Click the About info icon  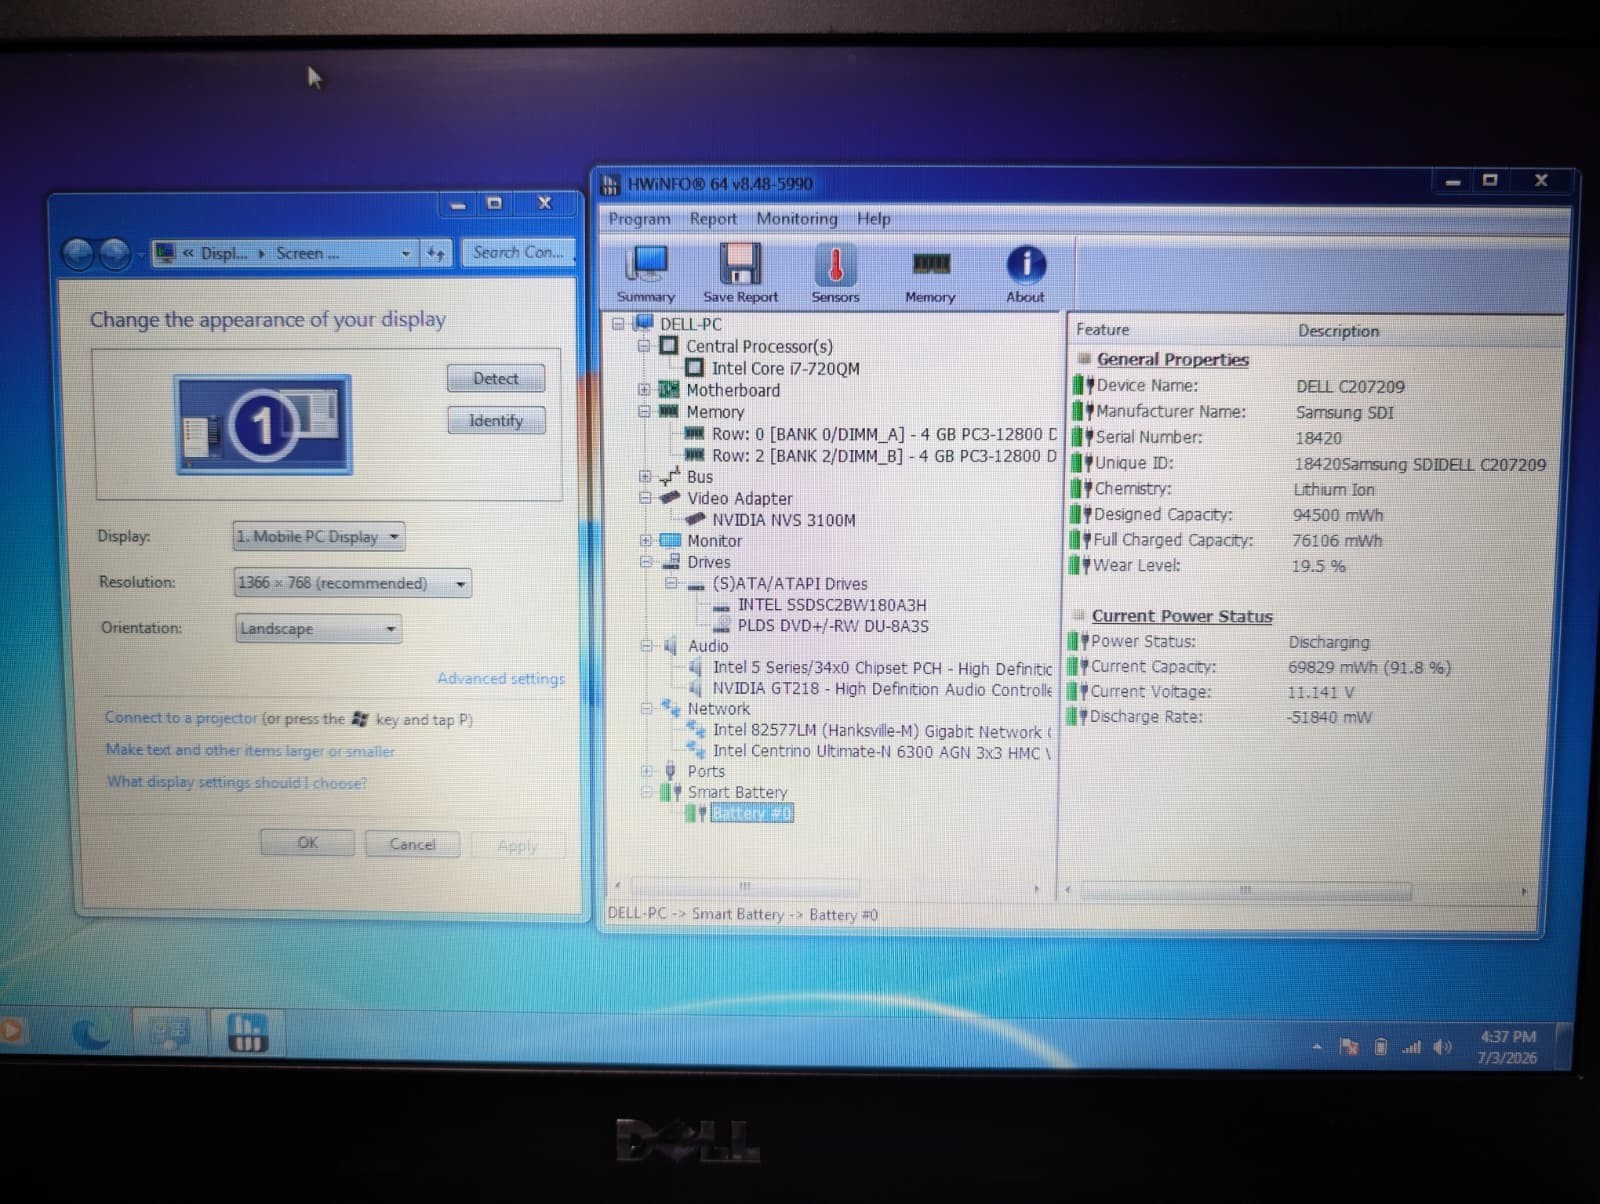point(1025,272)
